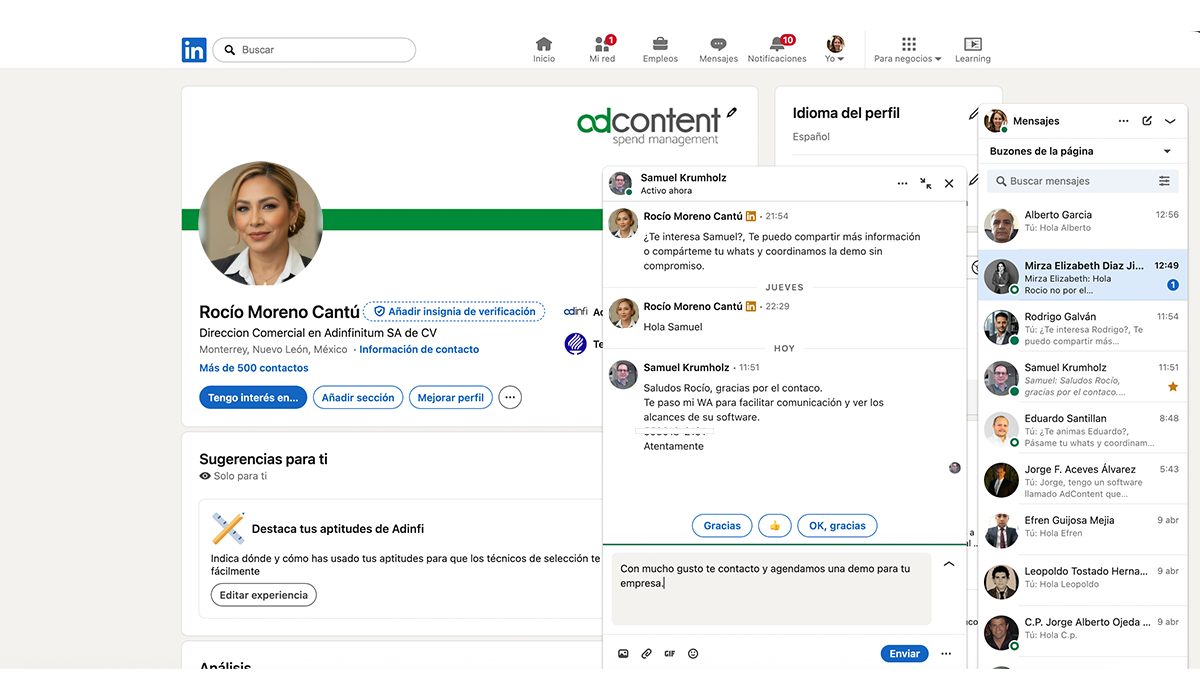Open Eduardo Santillan conversation

(x=1083, y=428)
